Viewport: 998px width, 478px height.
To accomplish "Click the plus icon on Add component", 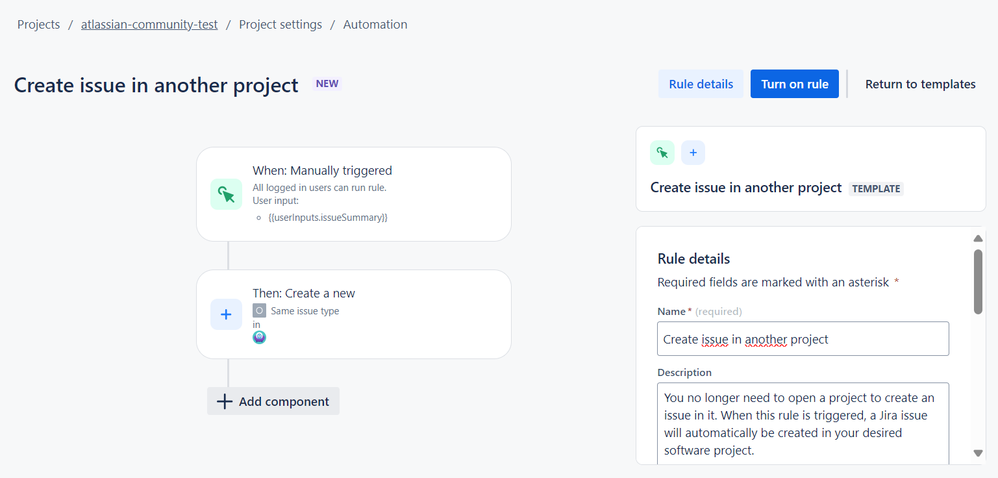I will point(225,402).
